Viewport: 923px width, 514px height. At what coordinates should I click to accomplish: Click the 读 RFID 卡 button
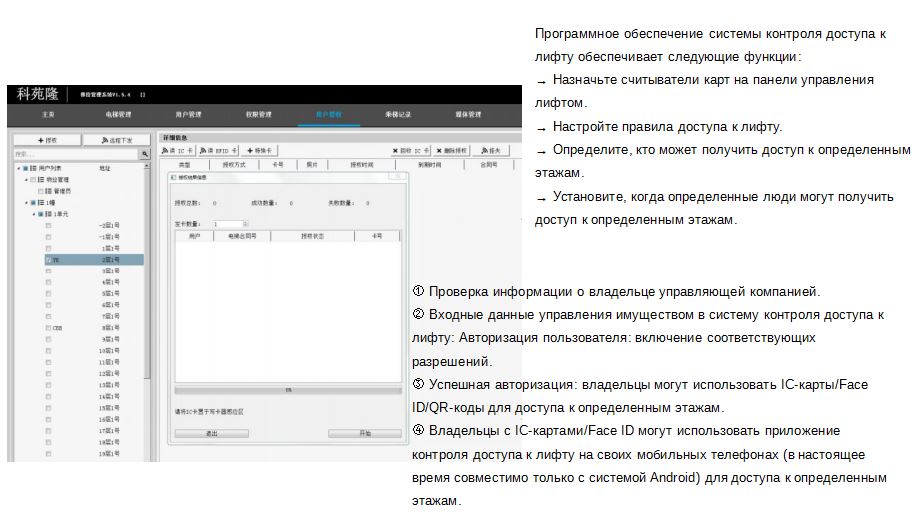point(218,151)
